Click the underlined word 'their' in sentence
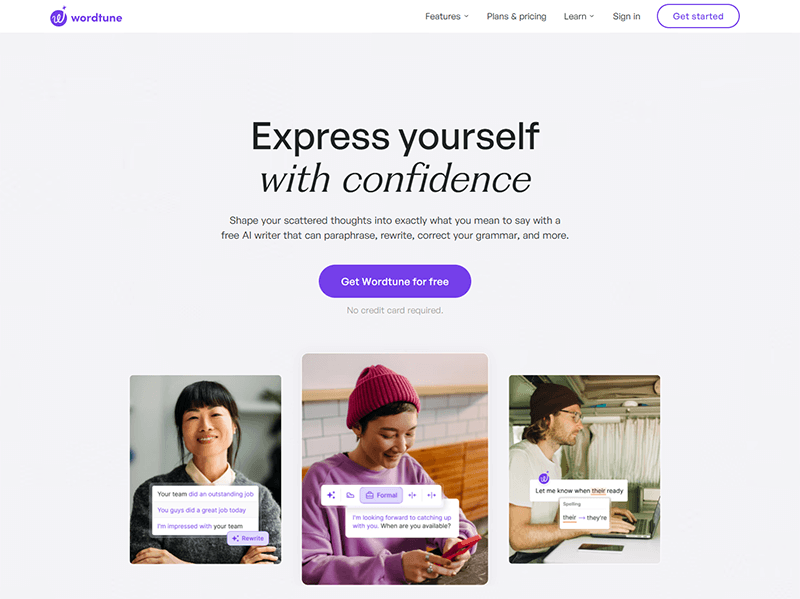Screen dimensions: 800x599 pyautogui.click(x=598, y=491)
